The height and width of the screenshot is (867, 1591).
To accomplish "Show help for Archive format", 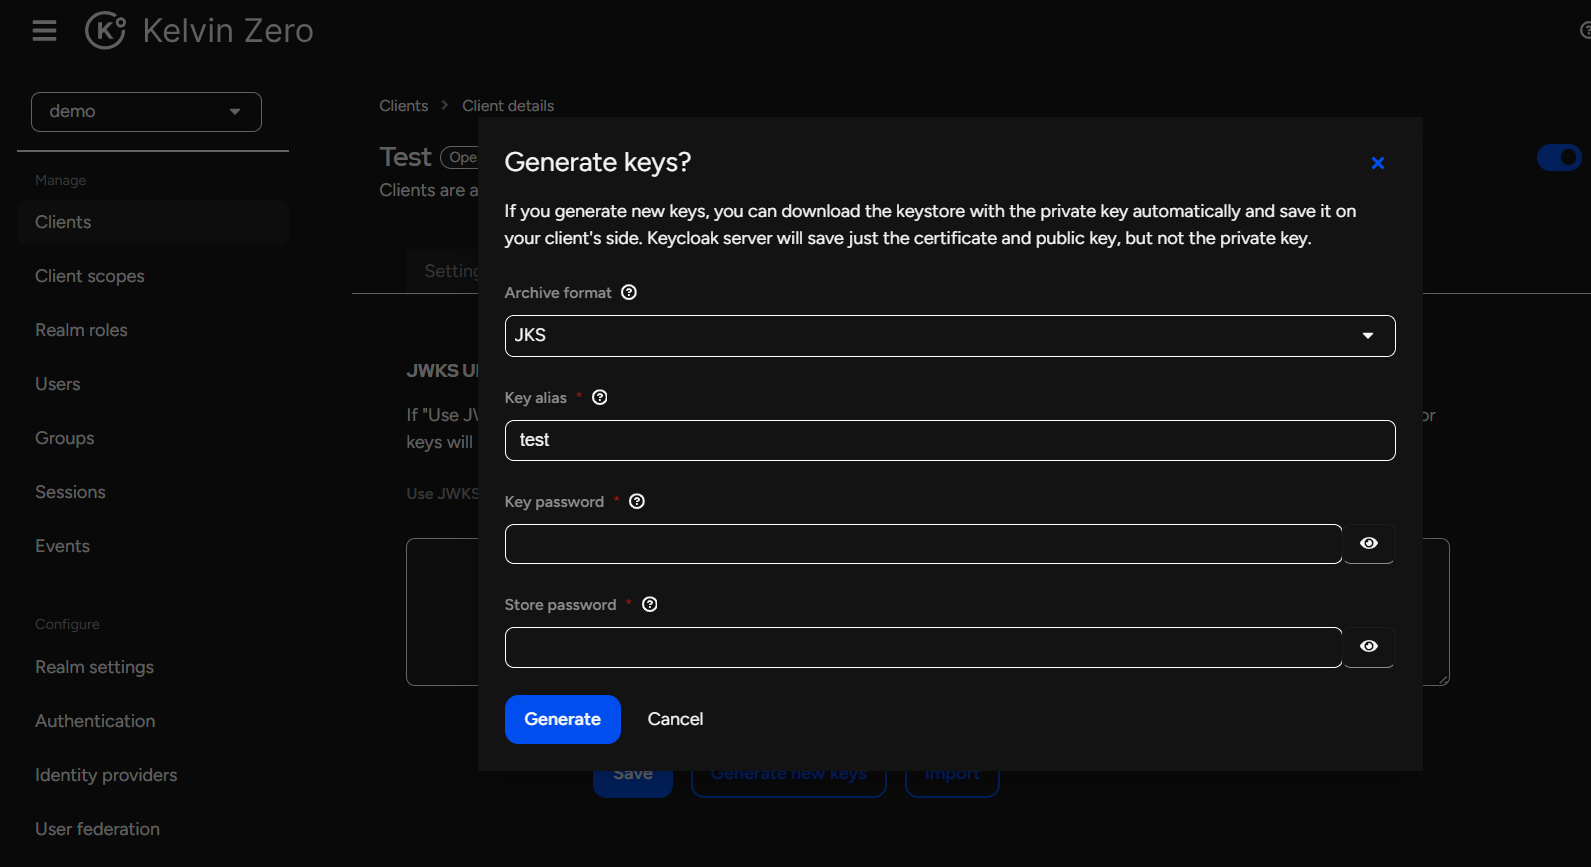I will [x=629, y=292].
